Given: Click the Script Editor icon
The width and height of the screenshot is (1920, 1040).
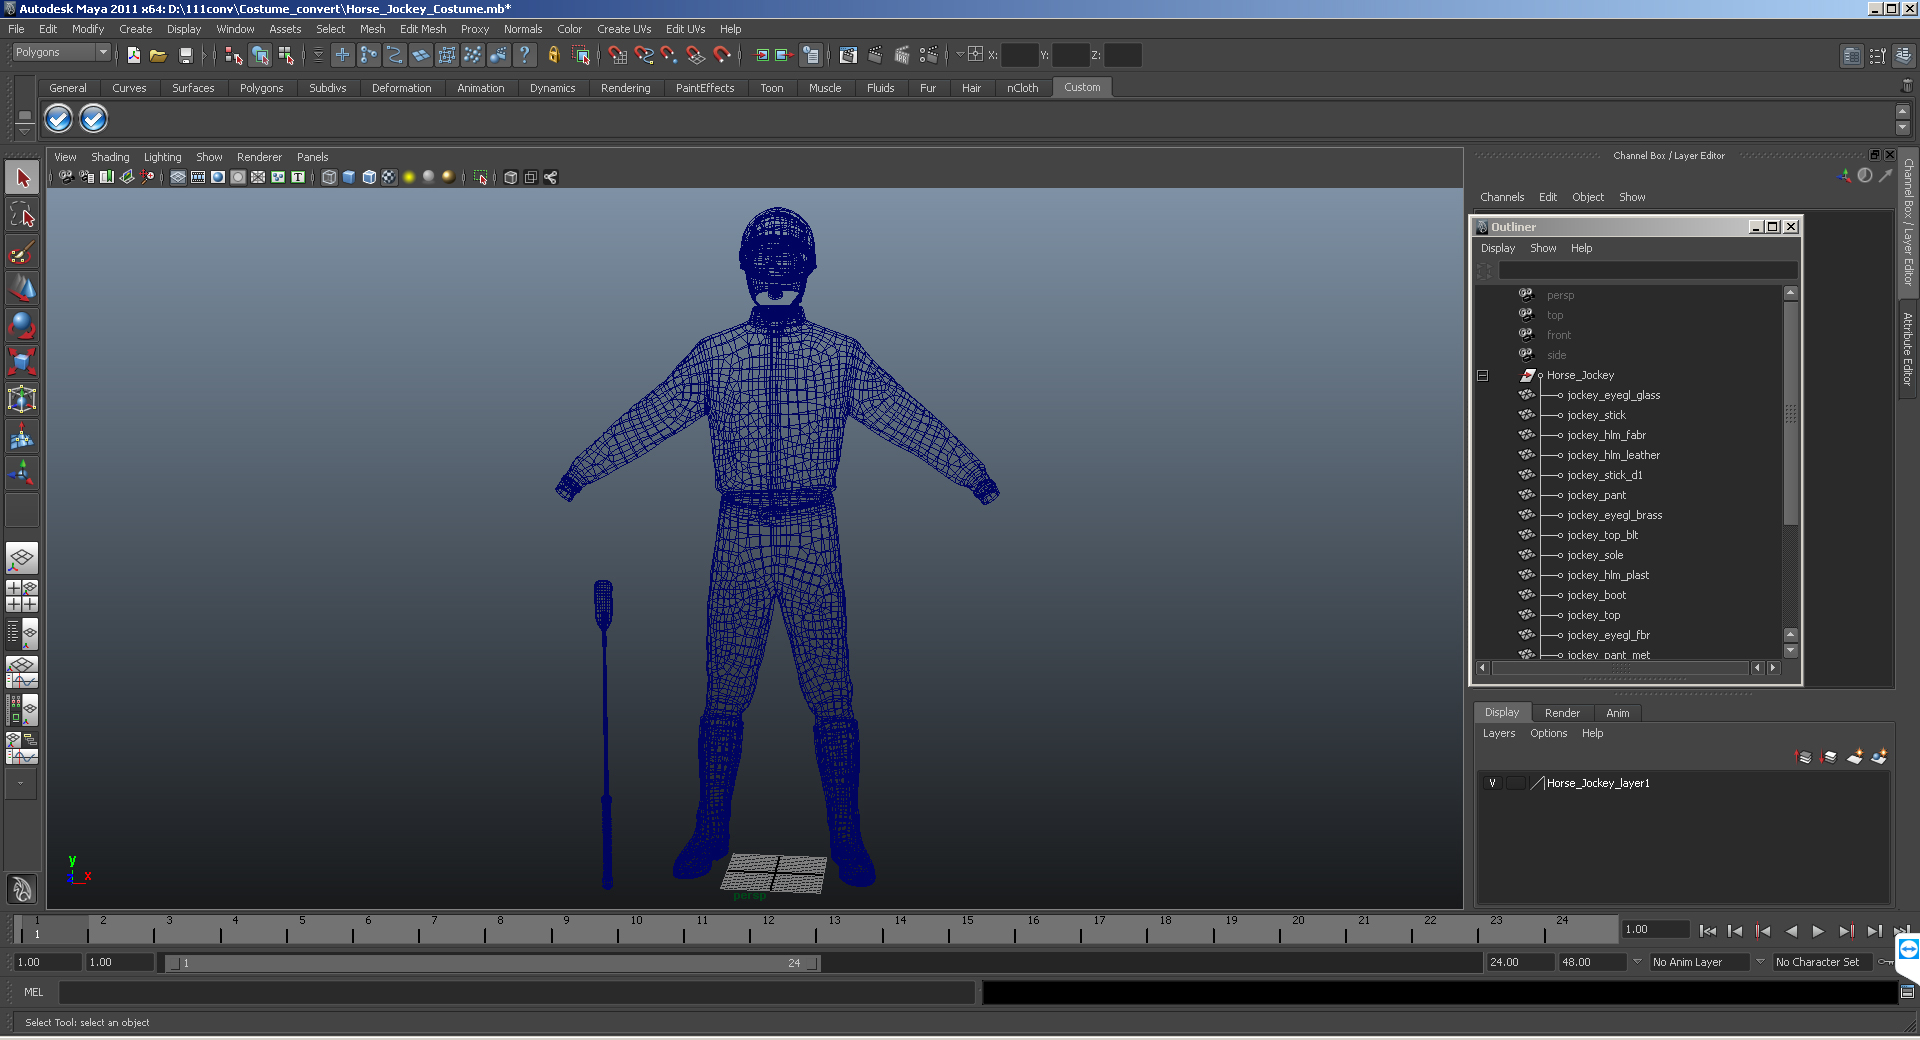Looking at the screenshot, I should (x=1907, y=992).
